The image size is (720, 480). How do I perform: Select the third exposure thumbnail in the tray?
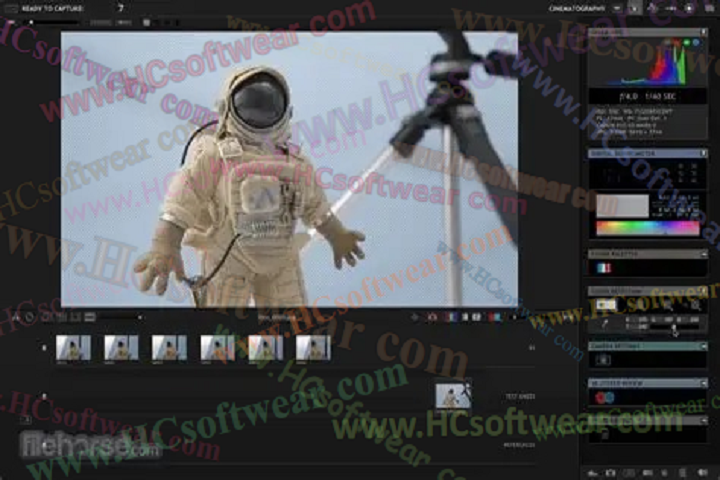[x=169, y=348]
